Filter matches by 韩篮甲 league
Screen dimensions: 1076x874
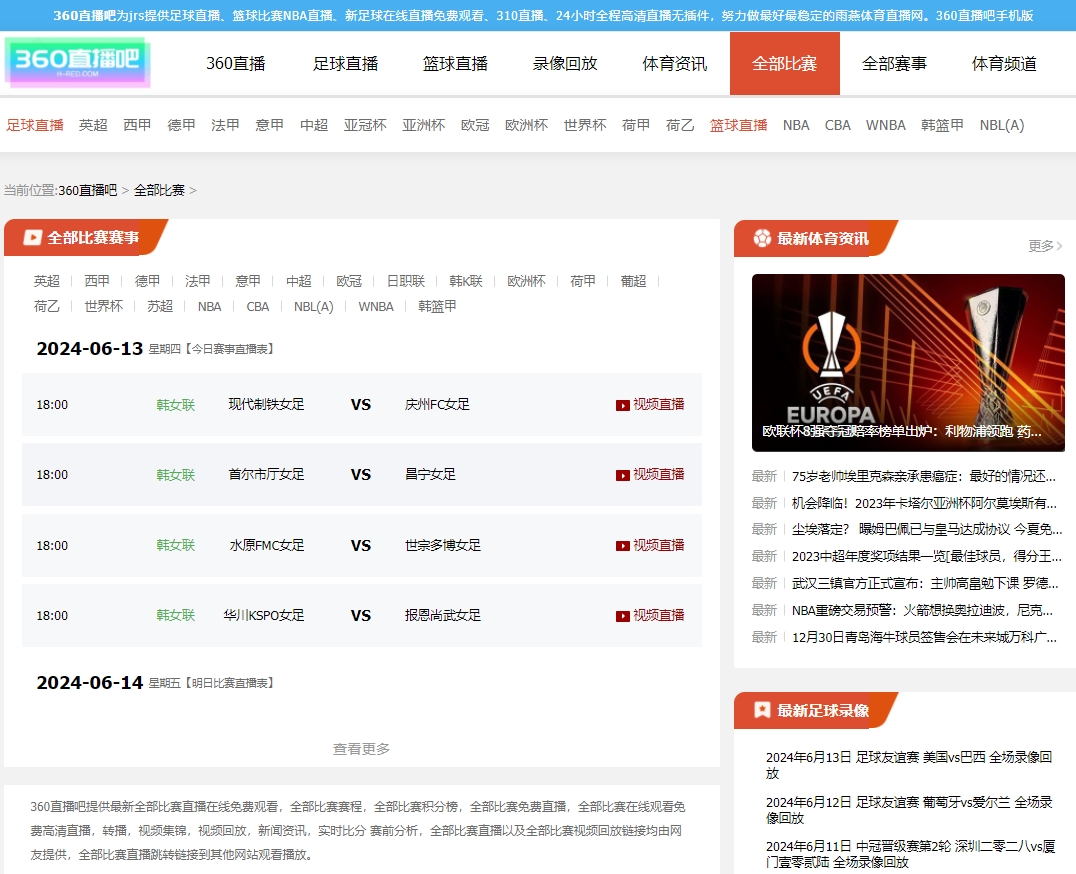pyautogui.click(x=437, y=306)
